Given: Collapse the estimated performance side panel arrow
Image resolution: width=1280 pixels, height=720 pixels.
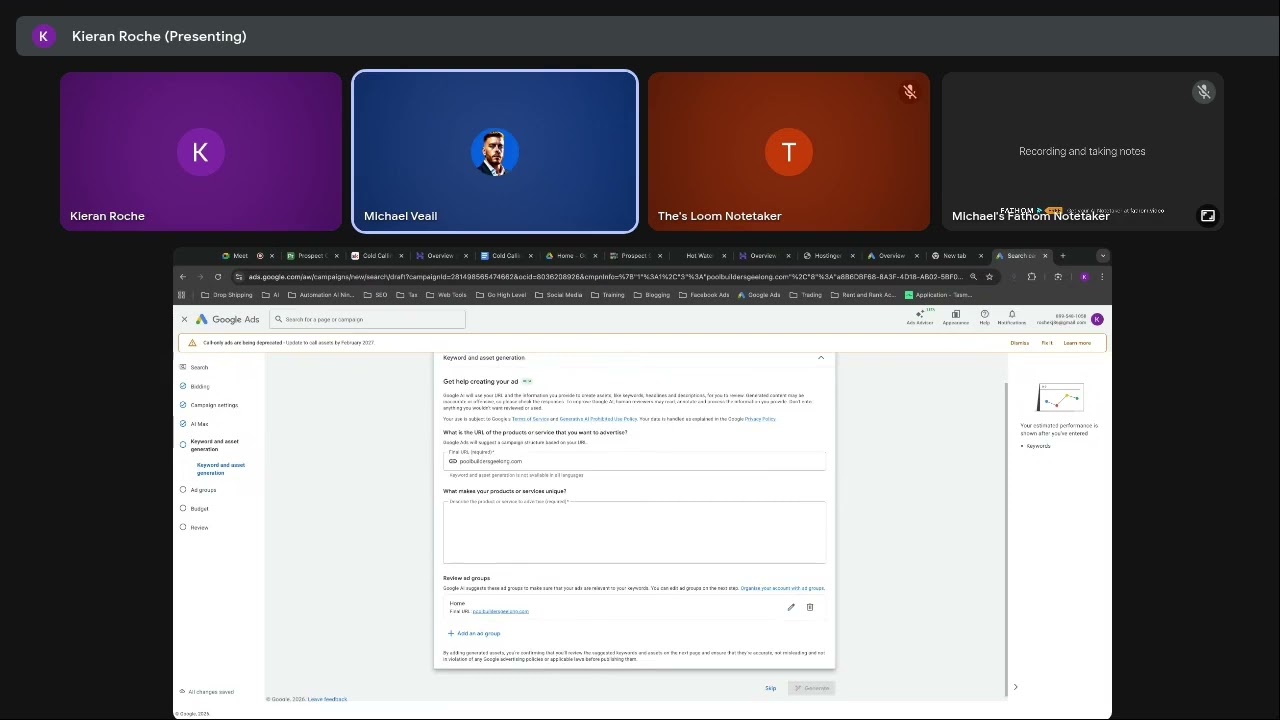Looking at the screenshot, I should [x=1015, y=687].
